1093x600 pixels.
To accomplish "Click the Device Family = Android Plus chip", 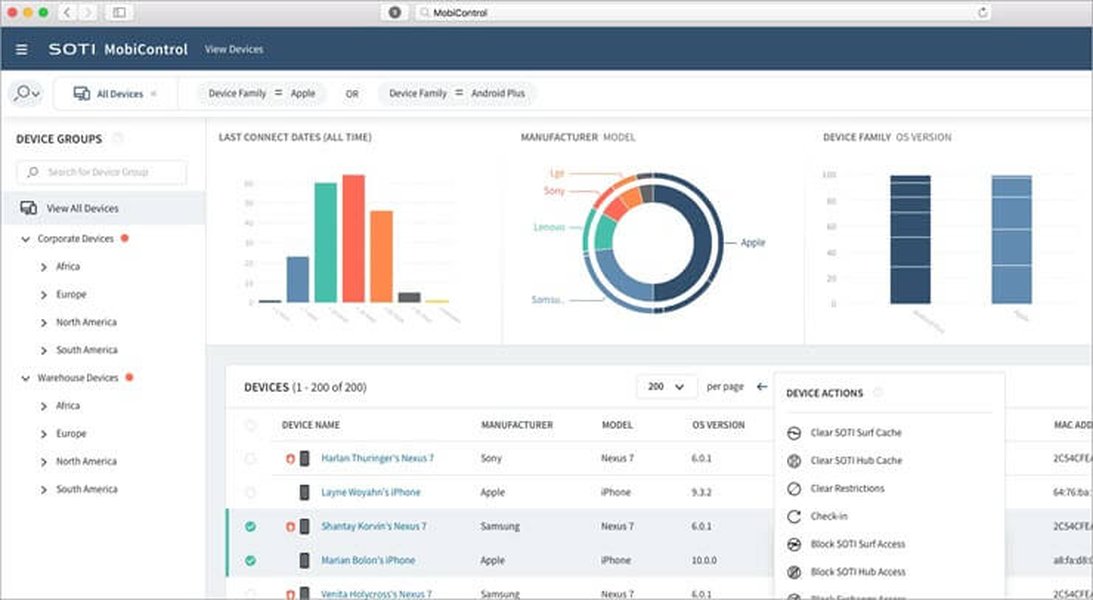I will (x=457, y=93).
